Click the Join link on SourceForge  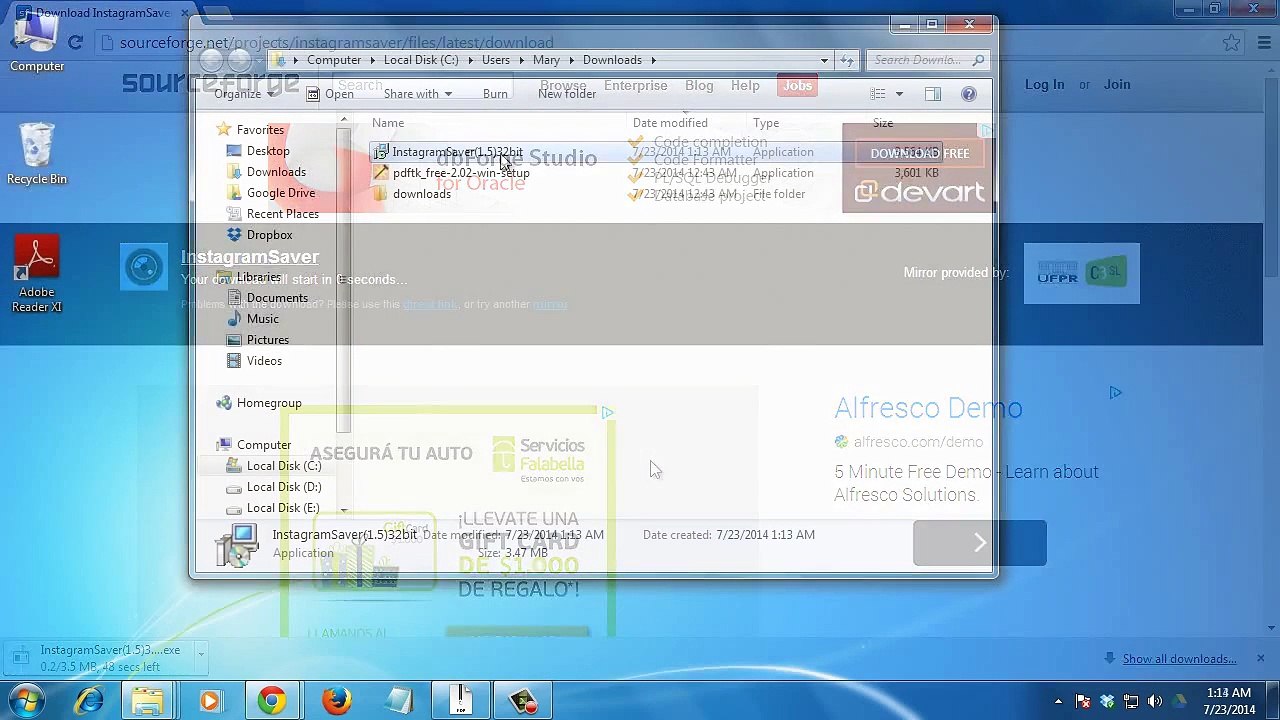pos(1117,85)
